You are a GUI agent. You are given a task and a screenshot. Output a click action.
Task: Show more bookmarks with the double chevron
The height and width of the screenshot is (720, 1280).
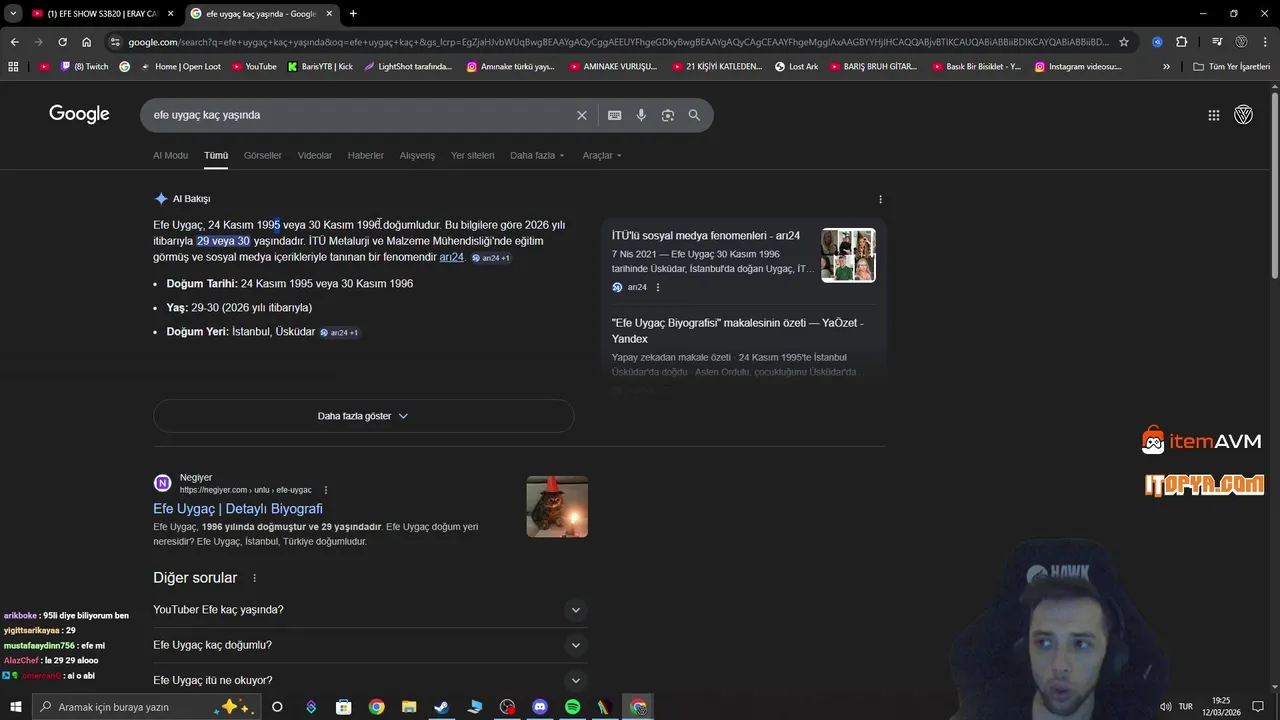(x=1166, y=66)
